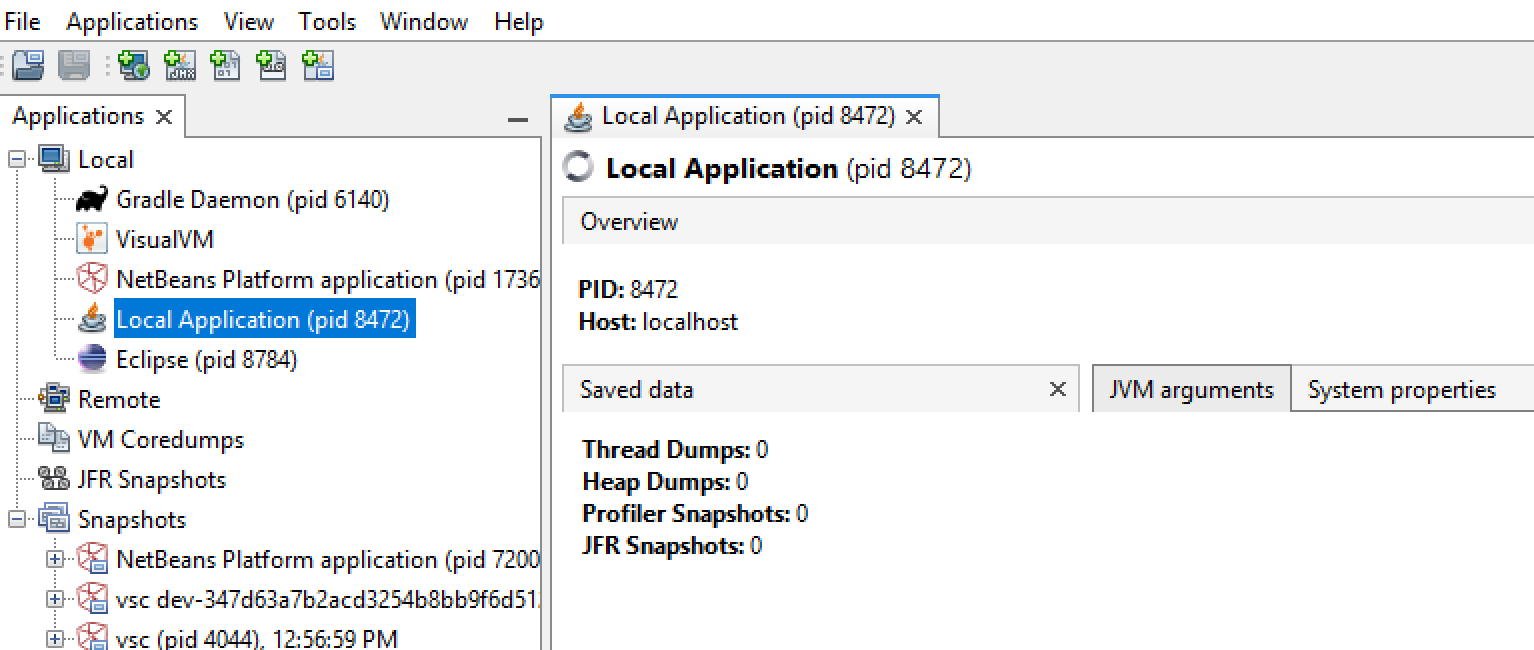Click the Gradle Daemon elephant icon
Viewport: 1534px width, 650px height.
(x=92, y=200)
